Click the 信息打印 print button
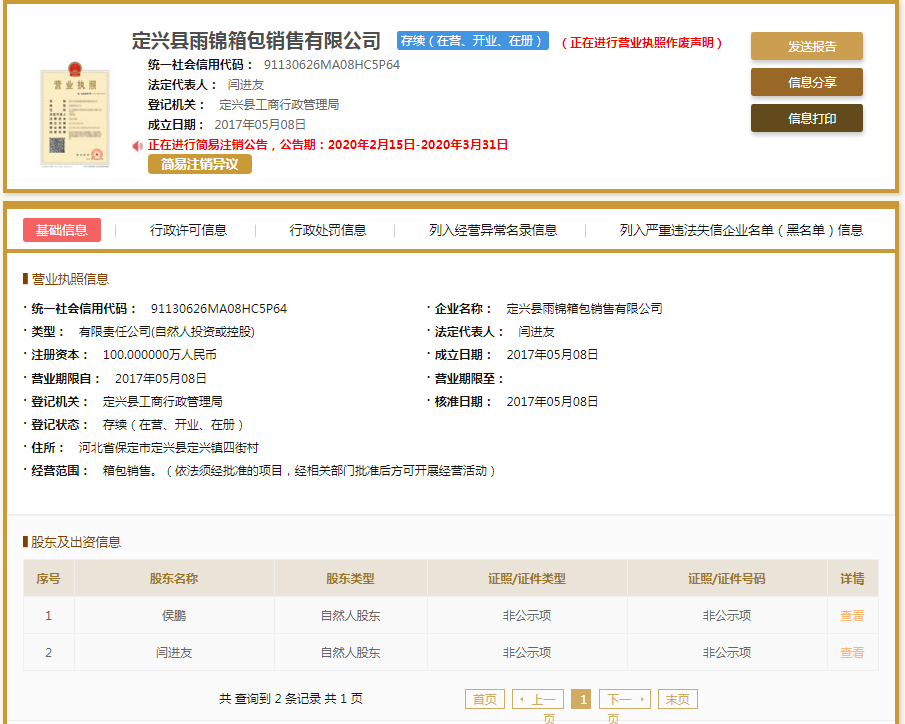 click(806, 118)
